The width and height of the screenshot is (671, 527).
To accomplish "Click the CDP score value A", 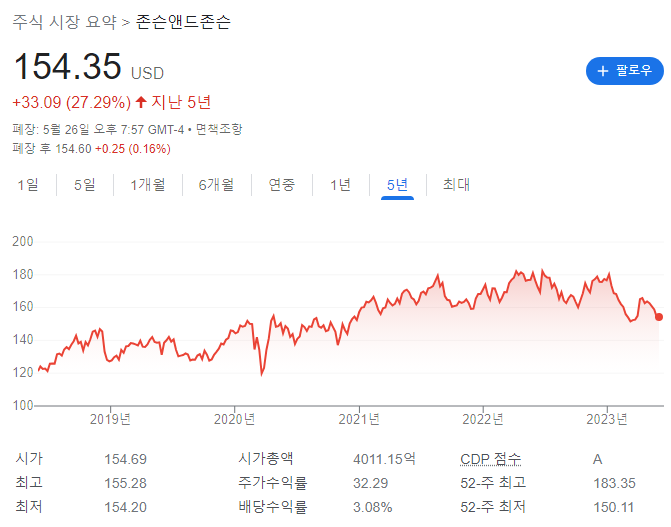I will tap(597, 459).
